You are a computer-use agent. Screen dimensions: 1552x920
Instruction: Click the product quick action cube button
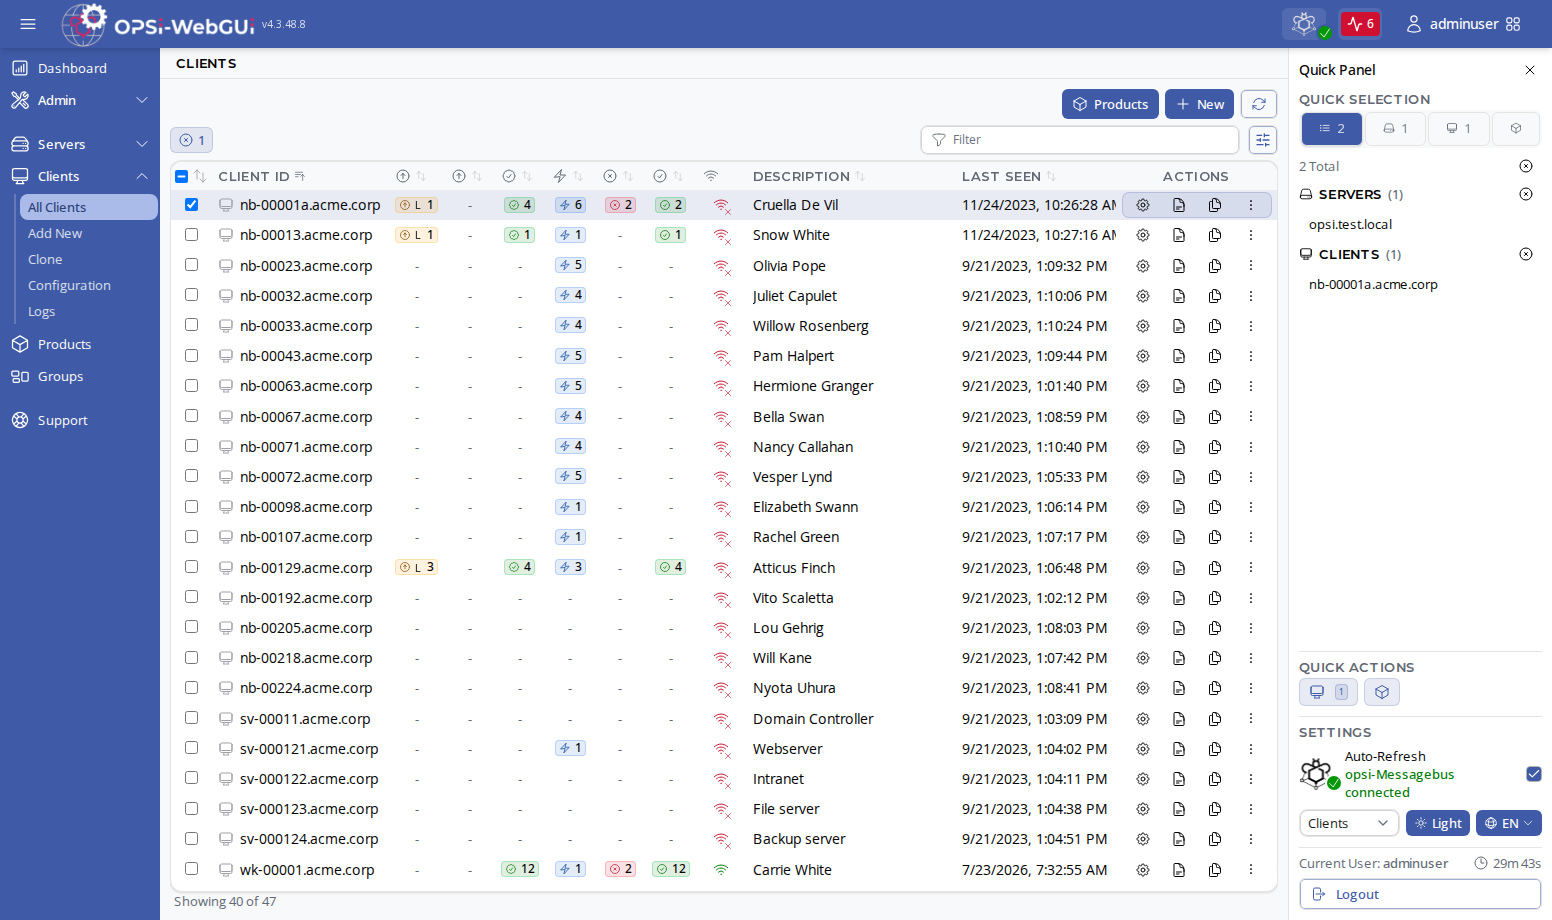pos(1382,692)
